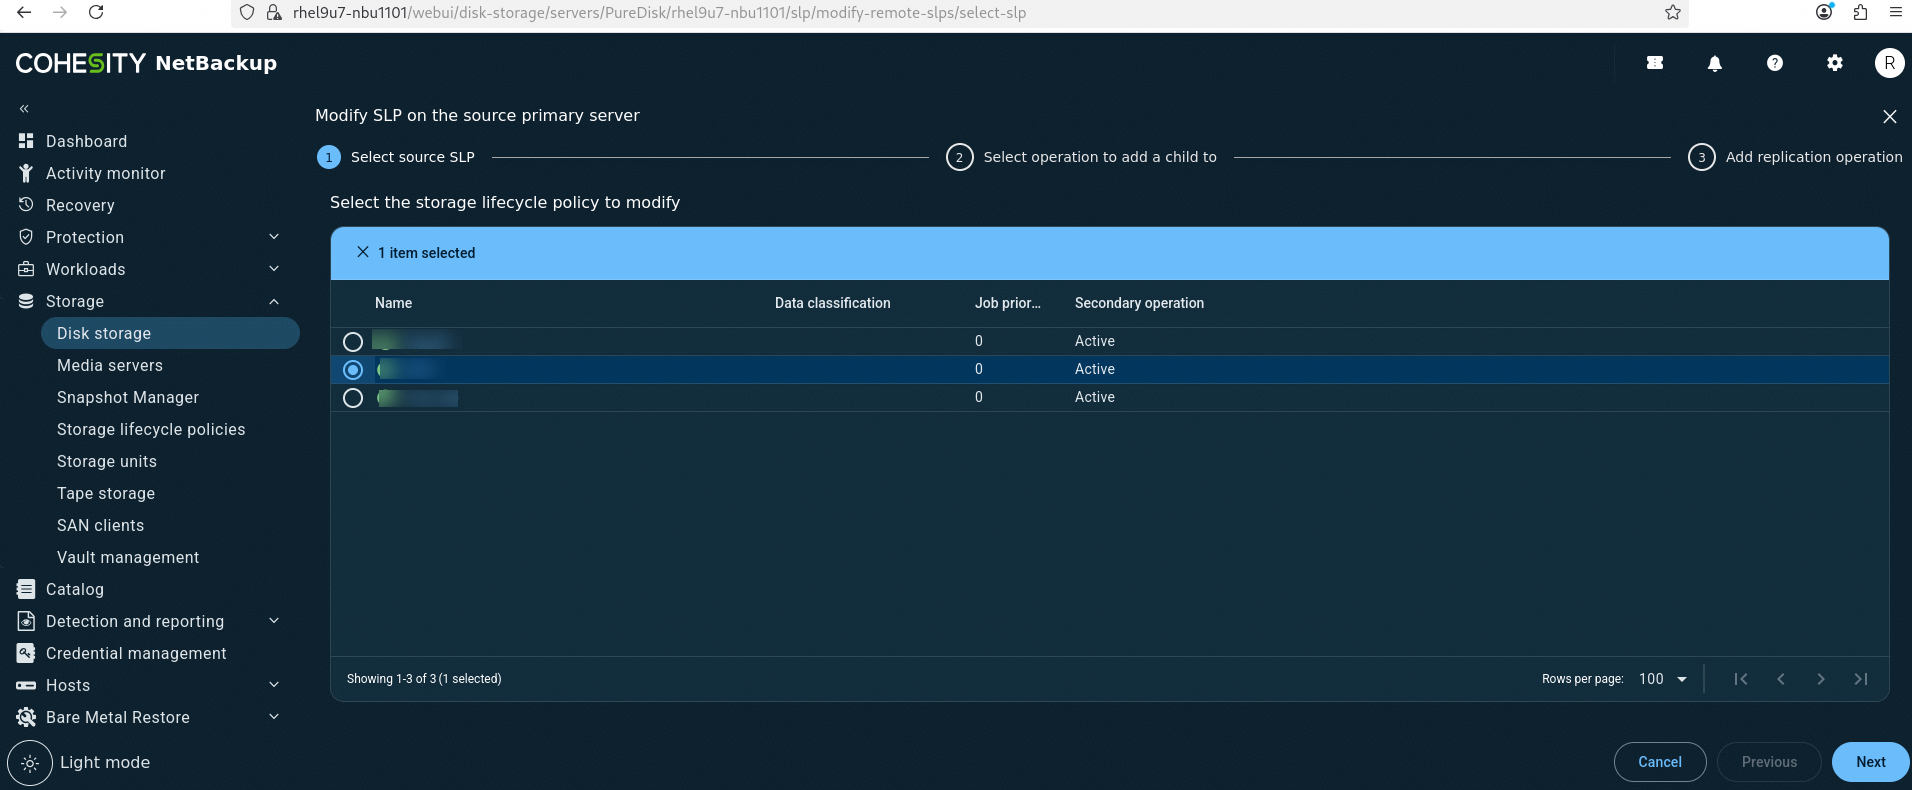Expand the Bare Metal Restore menu
The width and height of the screenshot is (1912, 790).
(x=274, y=717)
